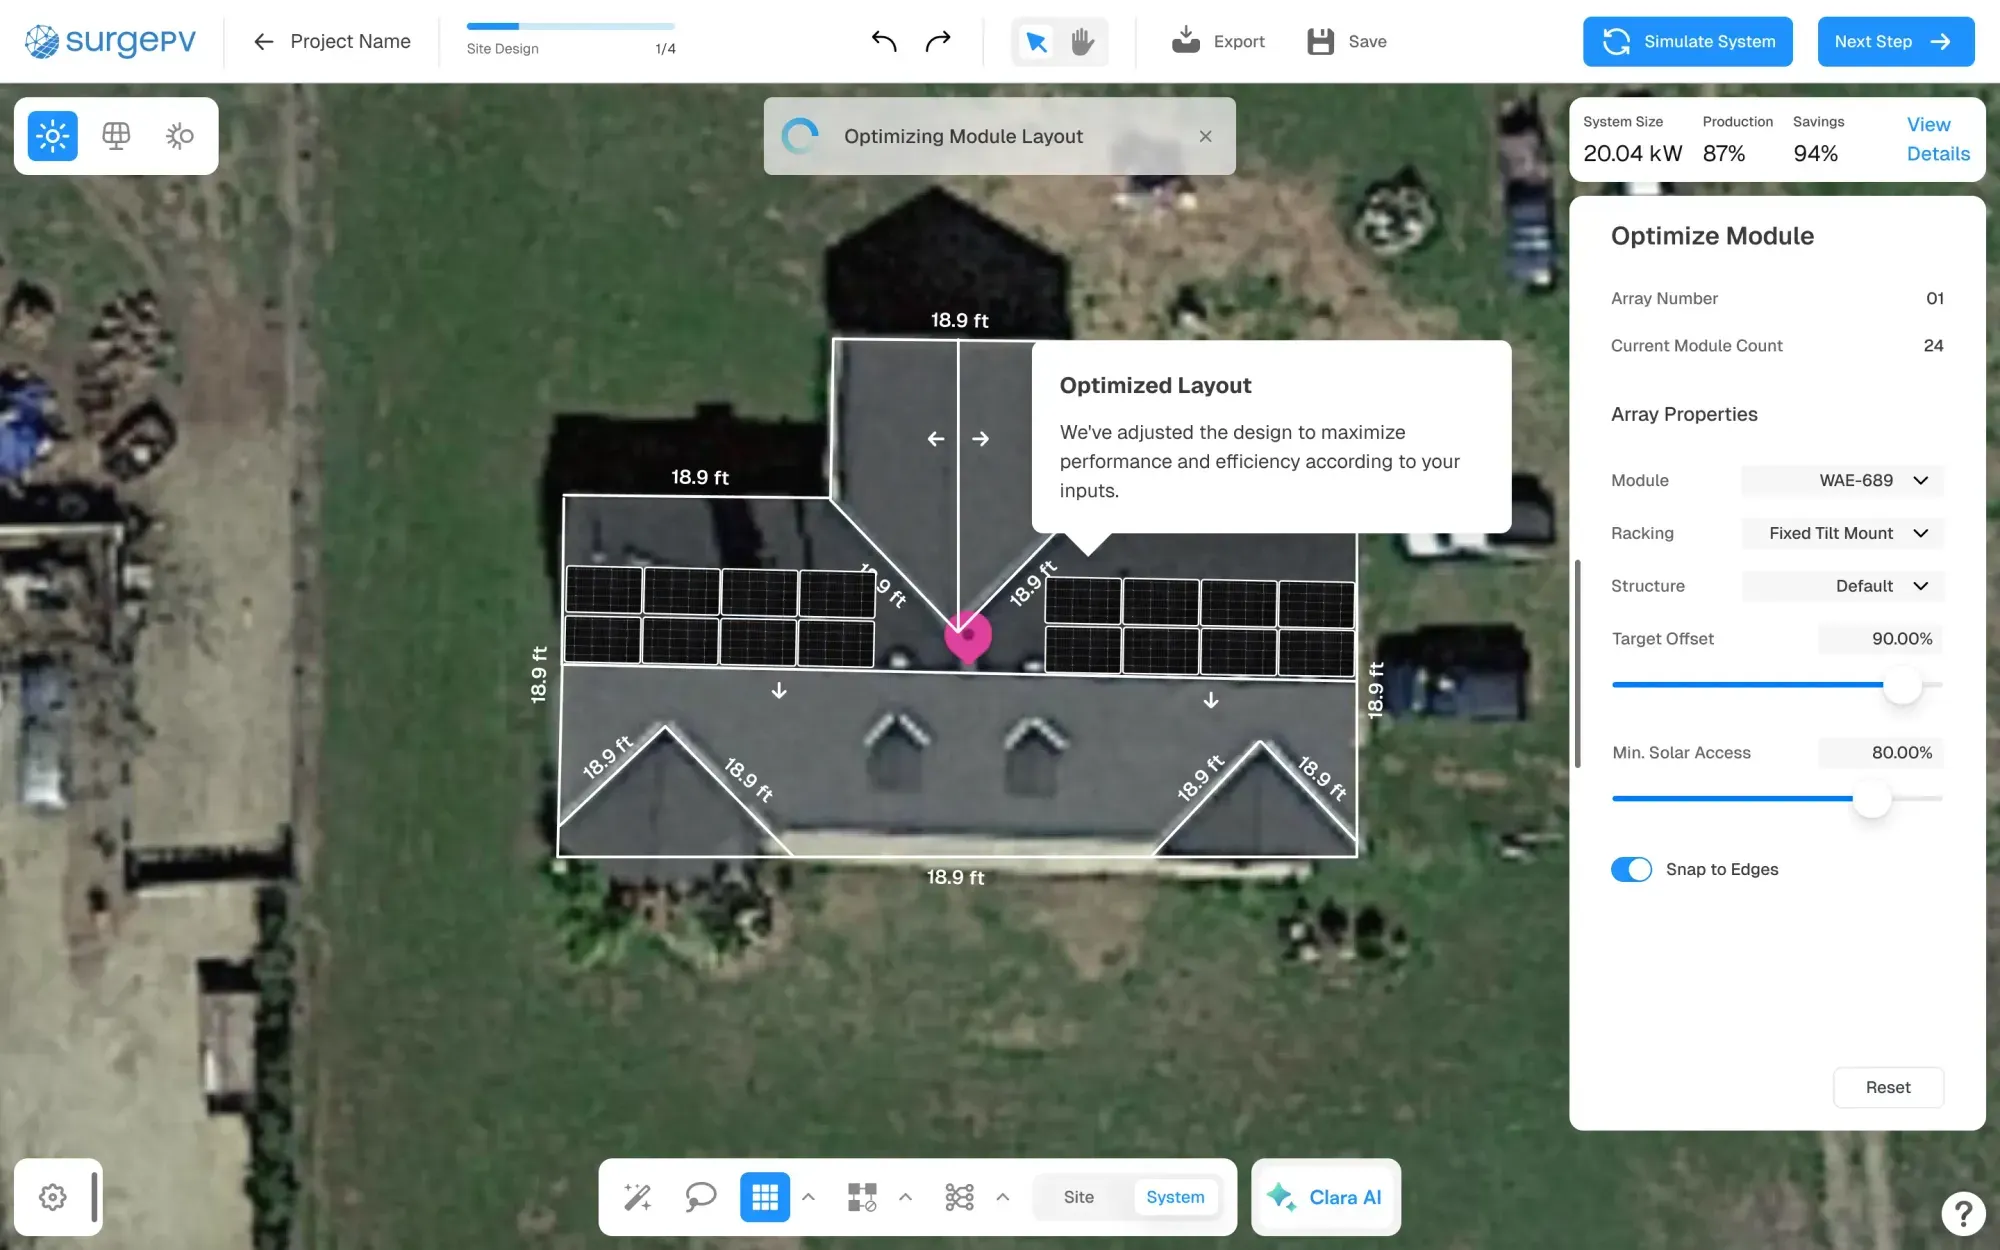
Task: Choose the lasso drawing tool
Action: [700, 1196]
